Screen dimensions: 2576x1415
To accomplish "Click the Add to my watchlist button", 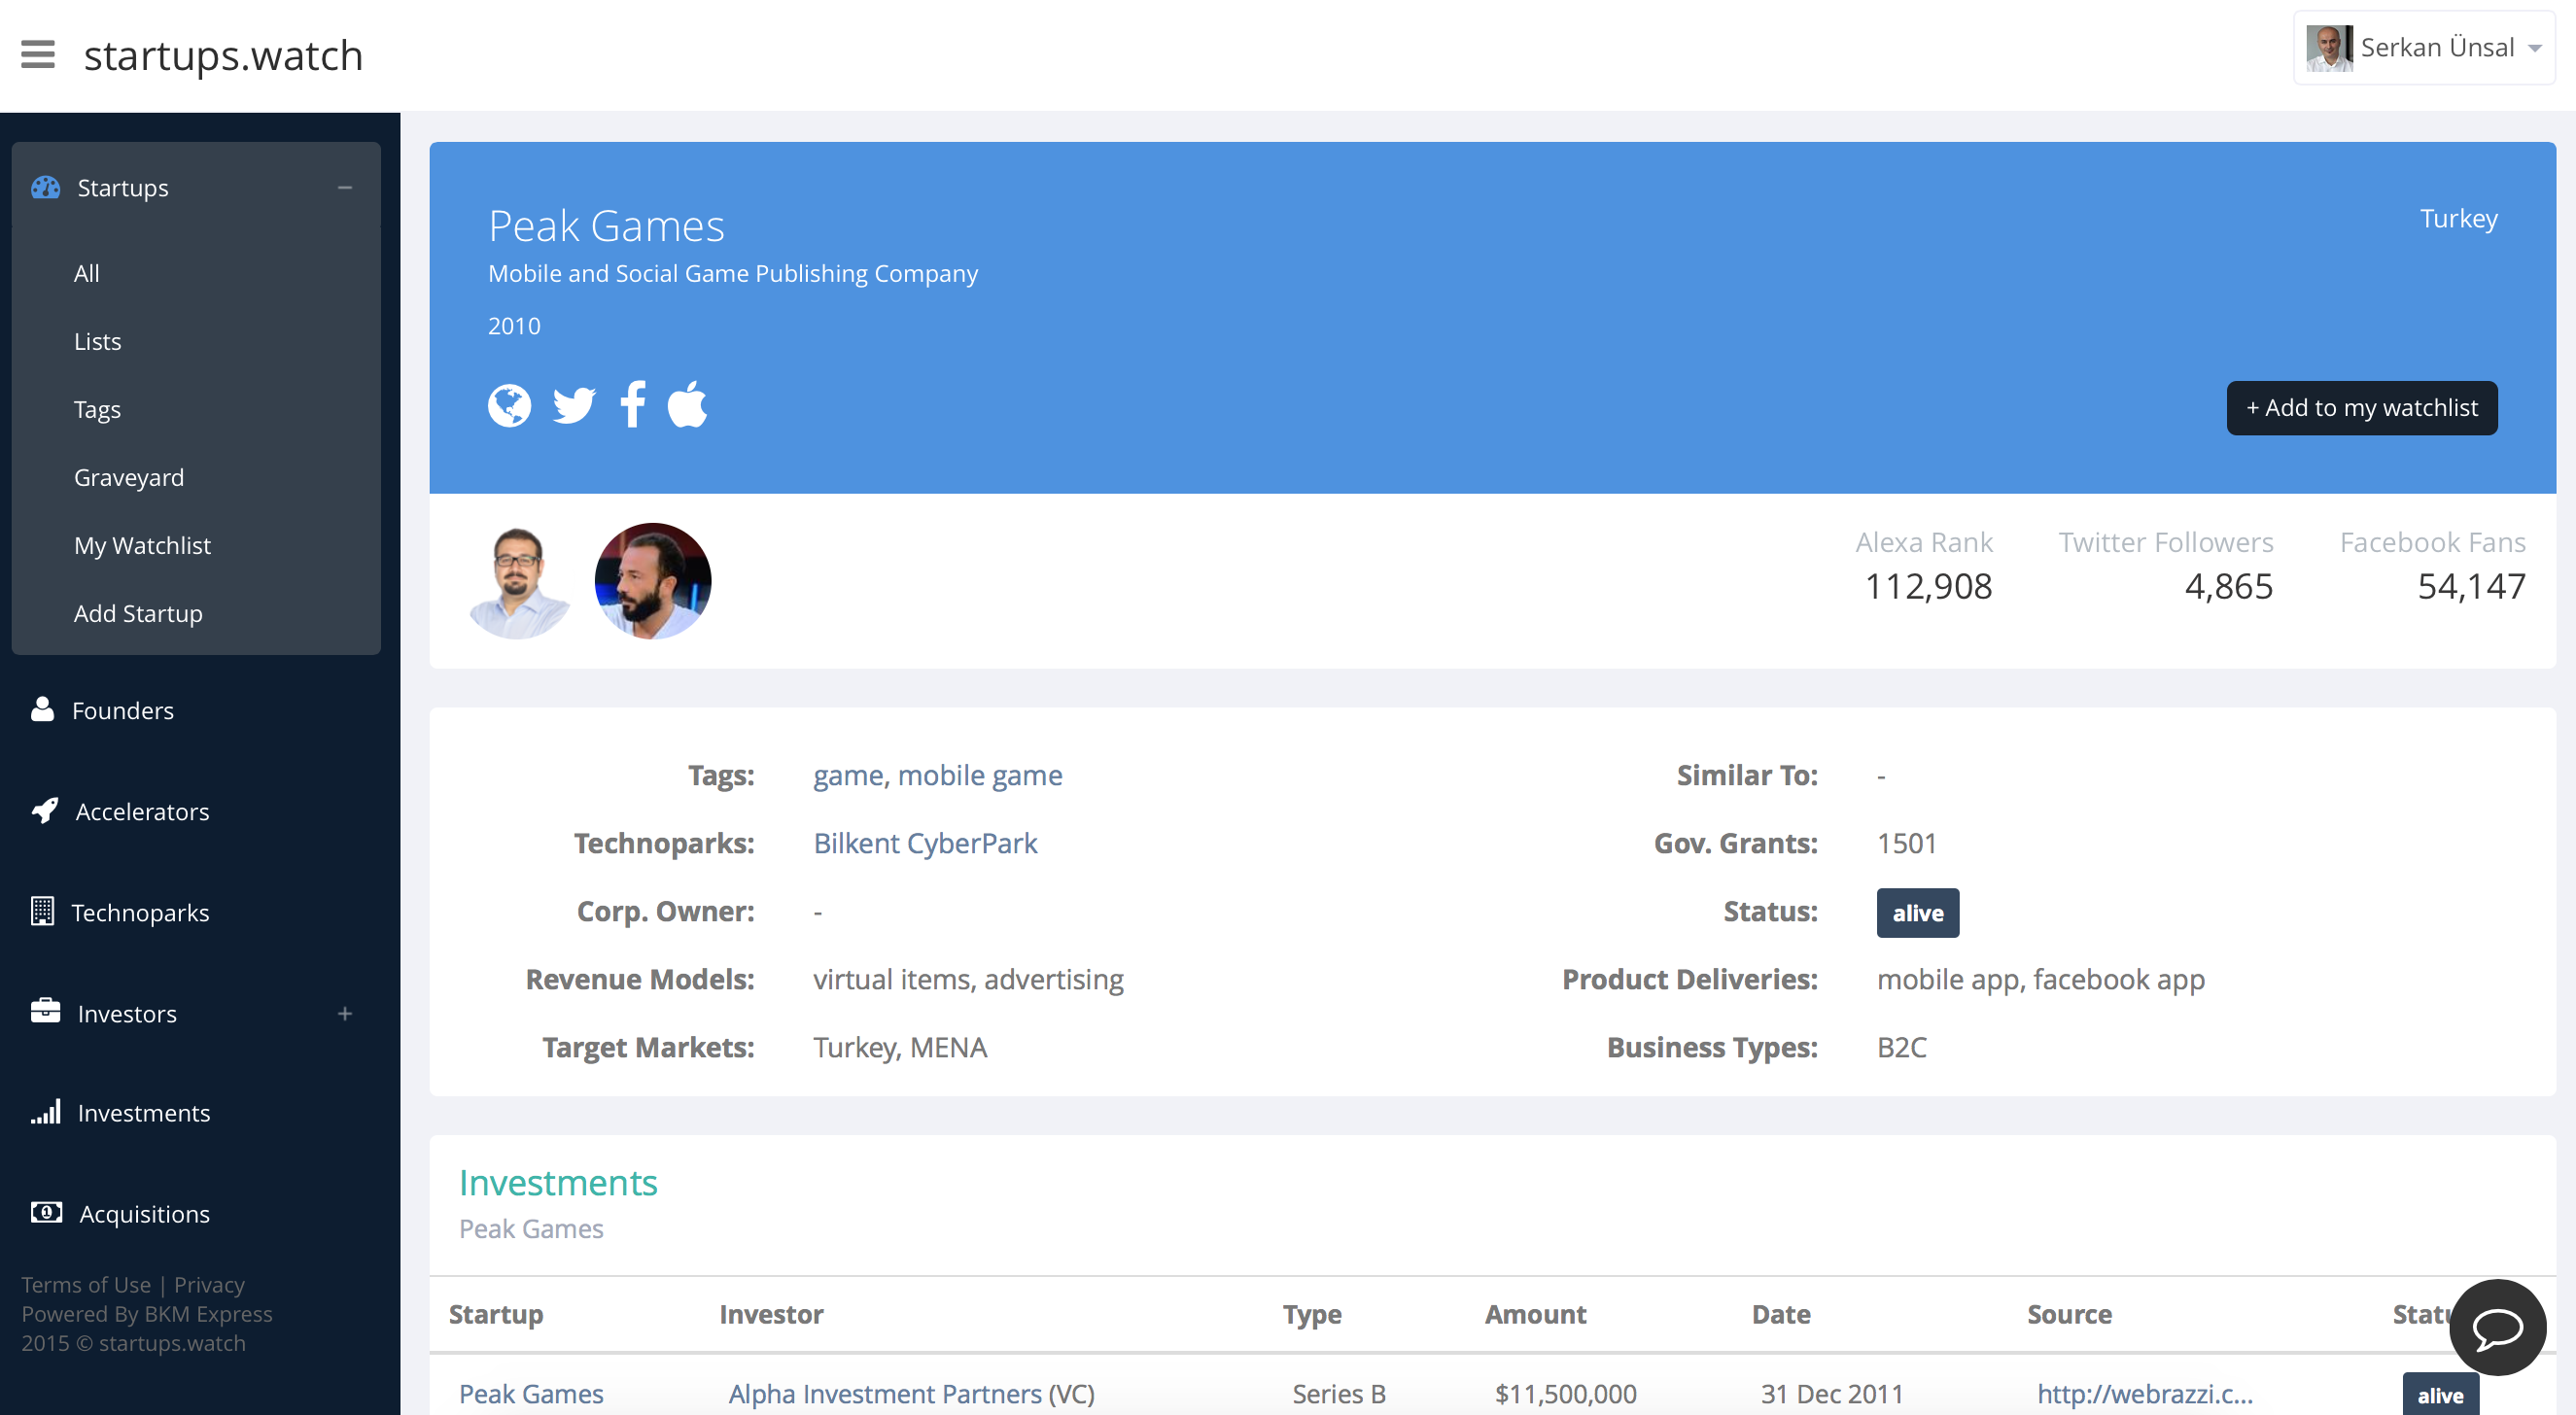I will coord(2361,408).
